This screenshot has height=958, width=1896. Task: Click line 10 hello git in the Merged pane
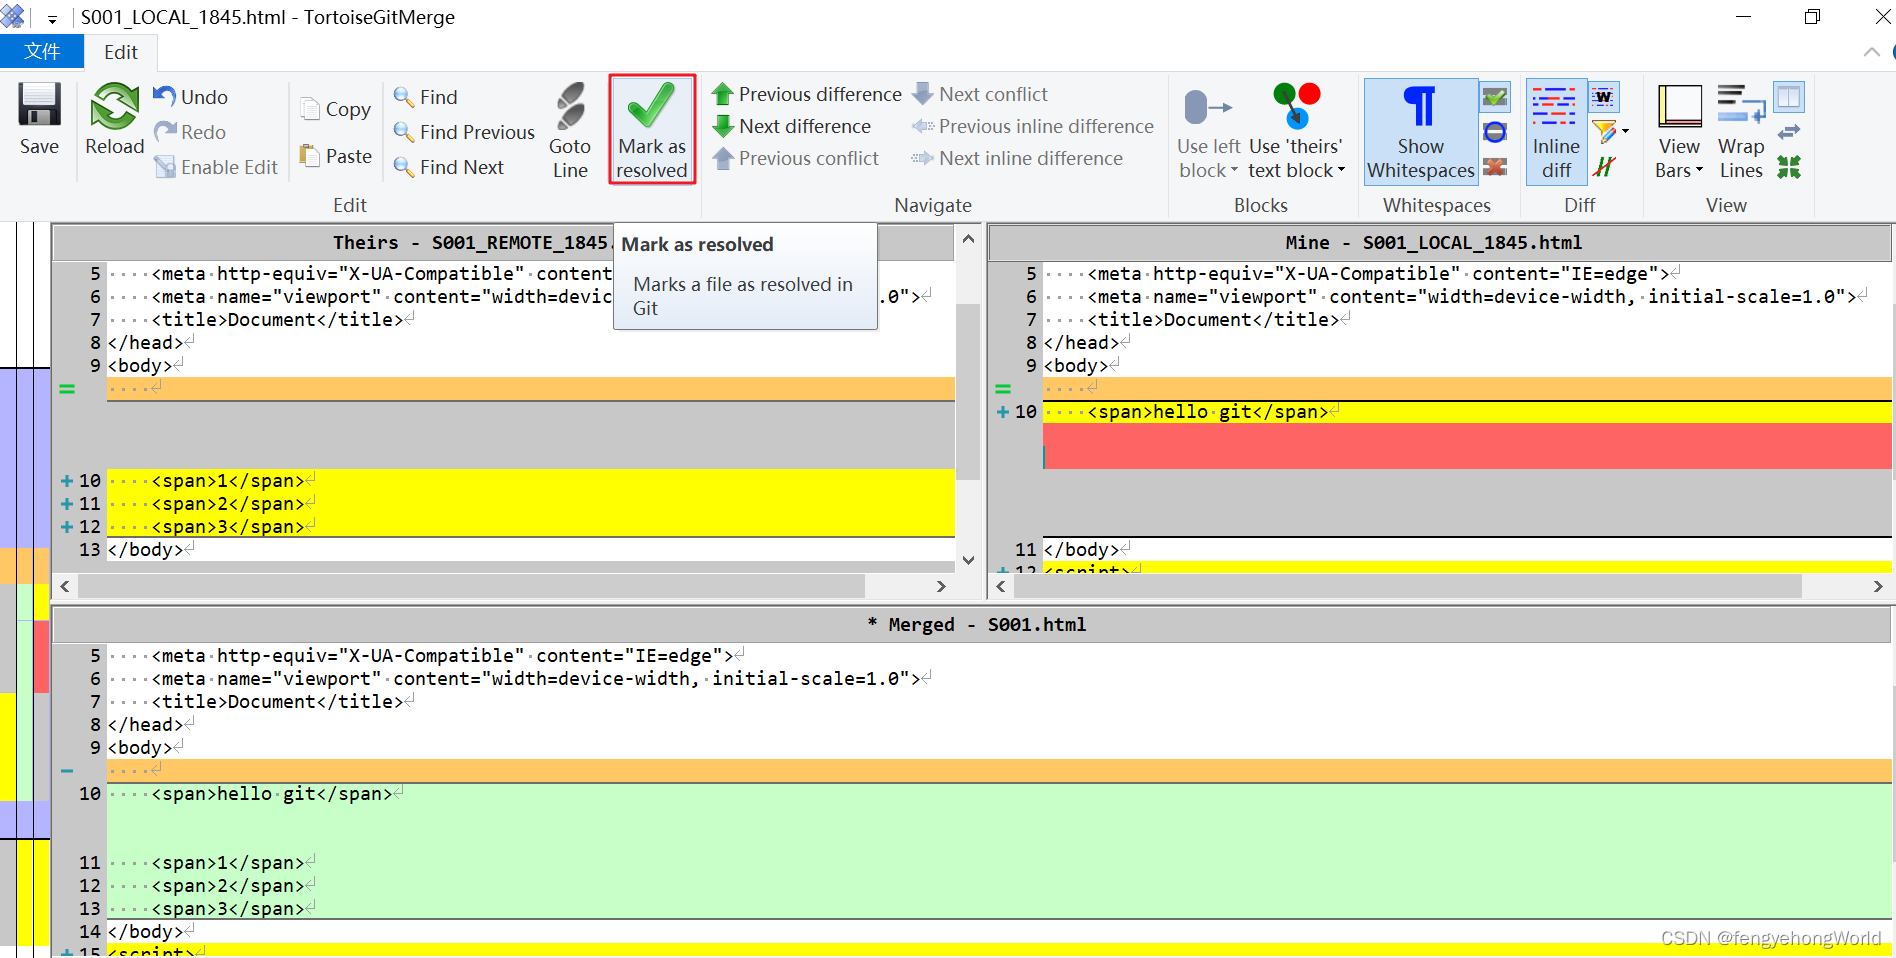pos(999,794)
